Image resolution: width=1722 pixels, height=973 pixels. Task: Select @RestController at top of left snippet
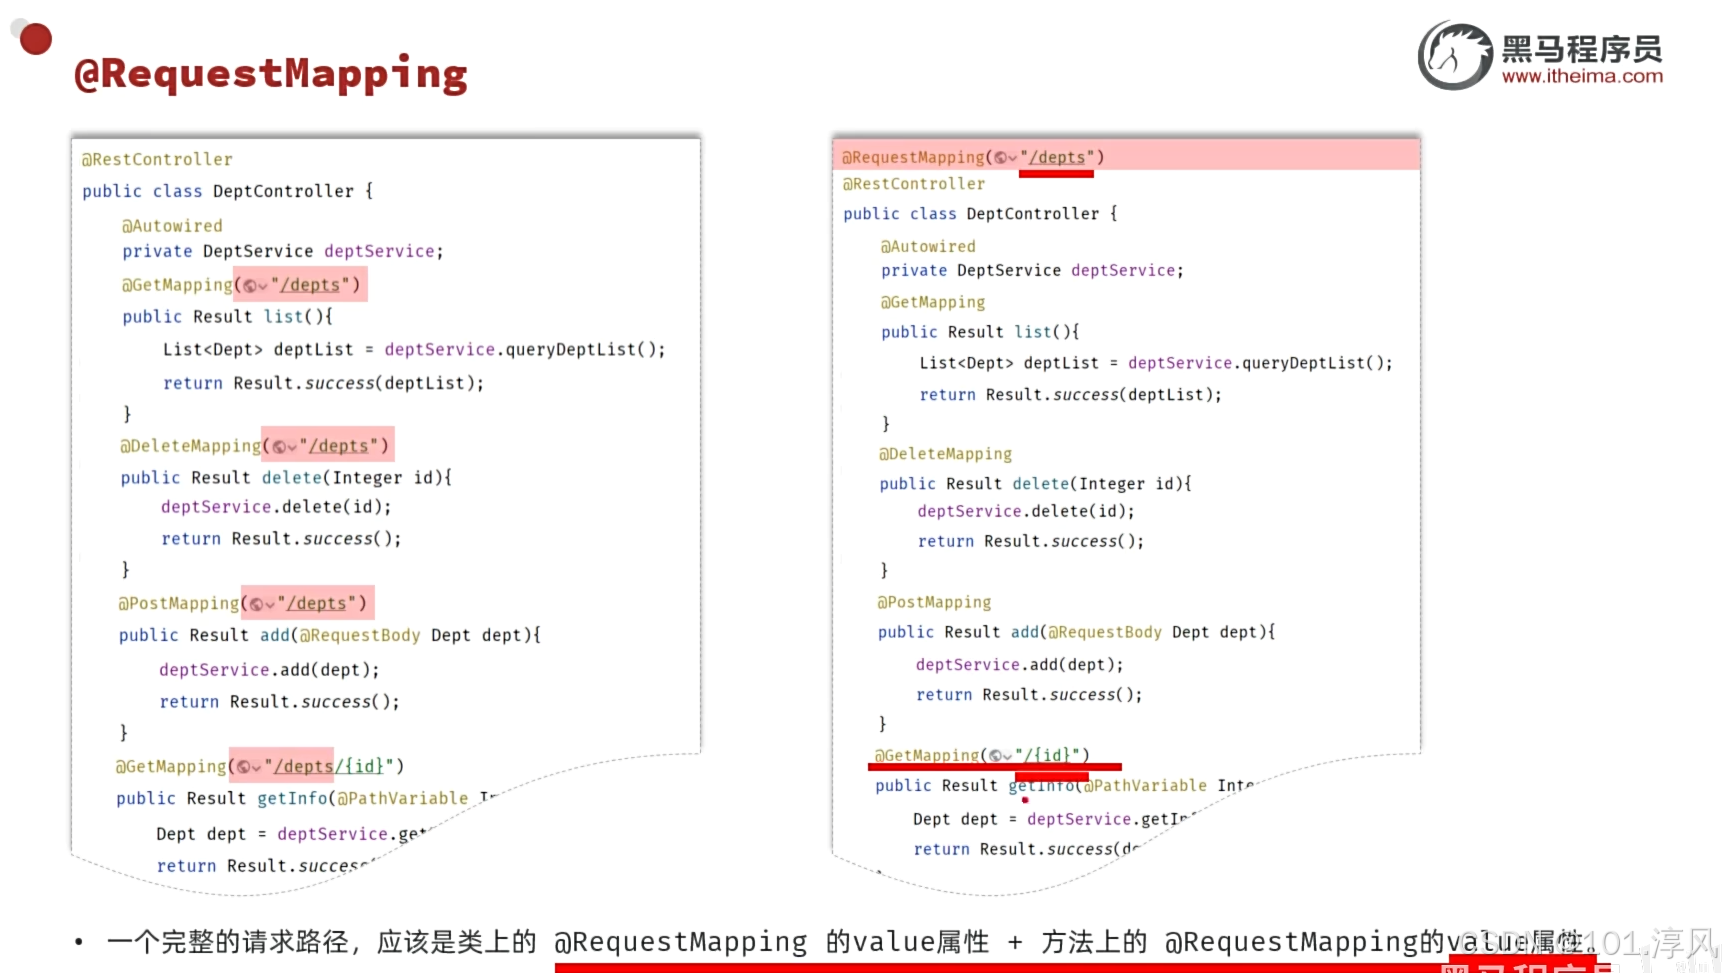click(x=157, y=159)
